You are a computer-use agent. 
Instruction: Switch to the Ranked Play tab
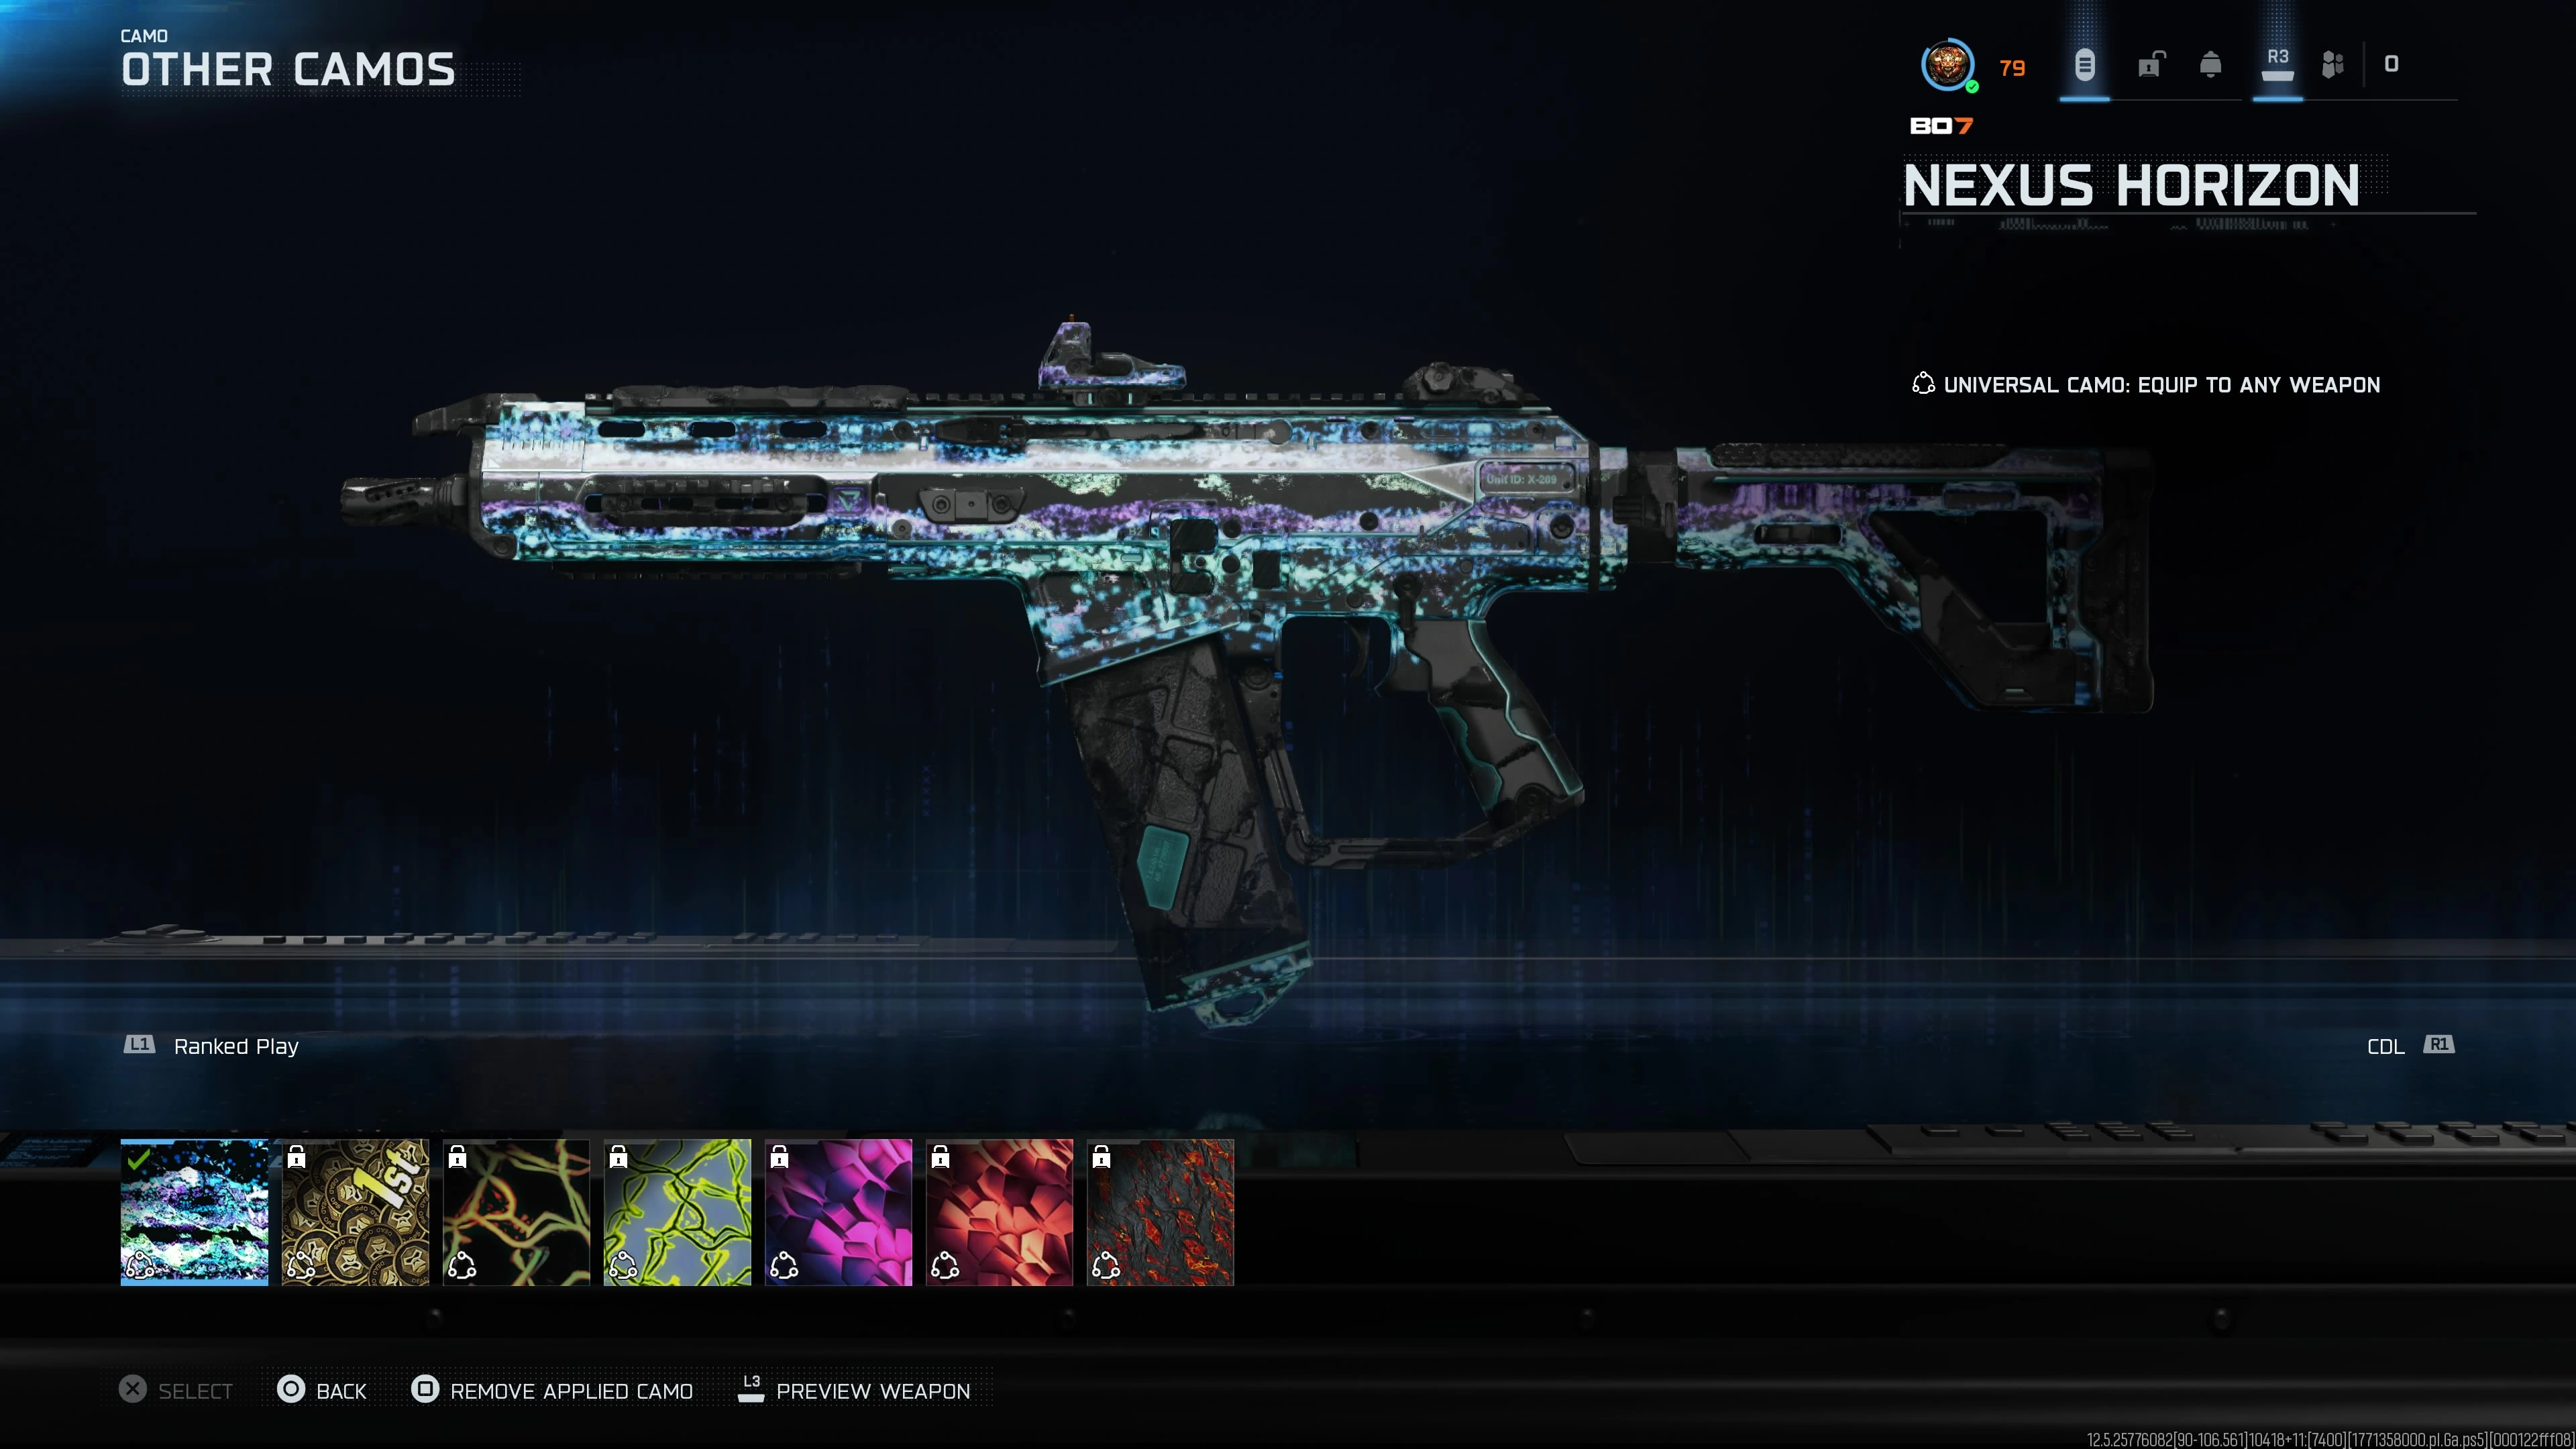click(x=236, y=1046)
